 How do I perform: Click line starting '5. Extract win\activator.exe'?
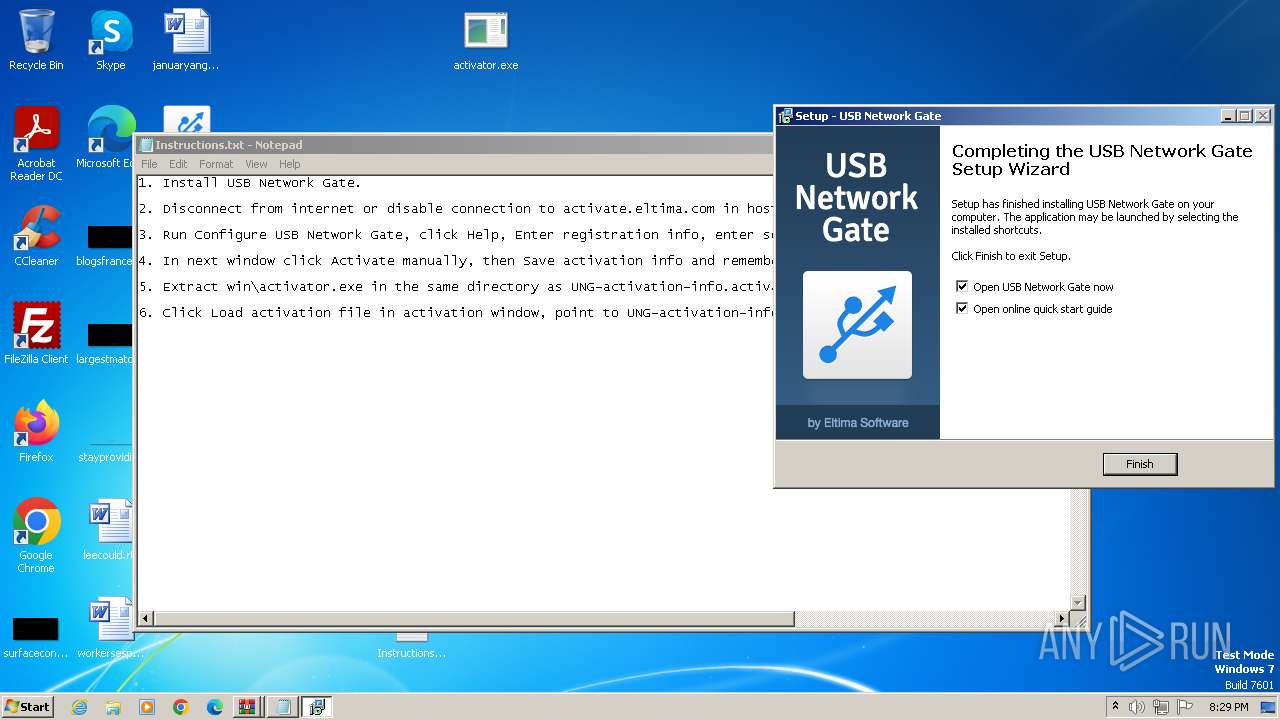coord(455,287)
